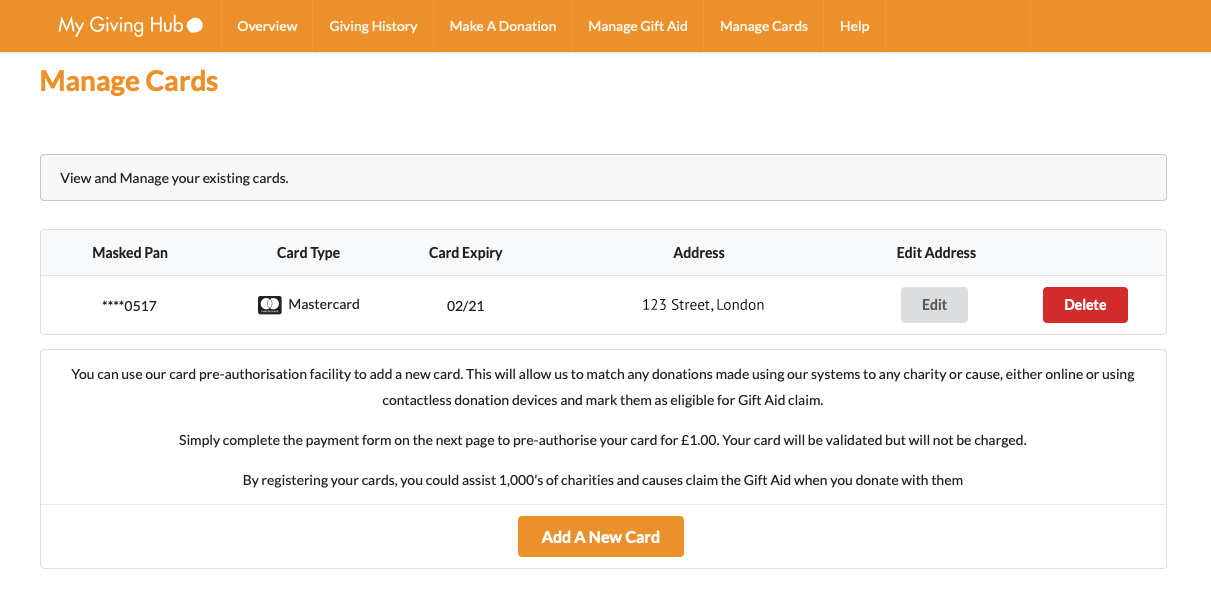Click the Masked Pan column header
1211x610 pixels.
130,253
